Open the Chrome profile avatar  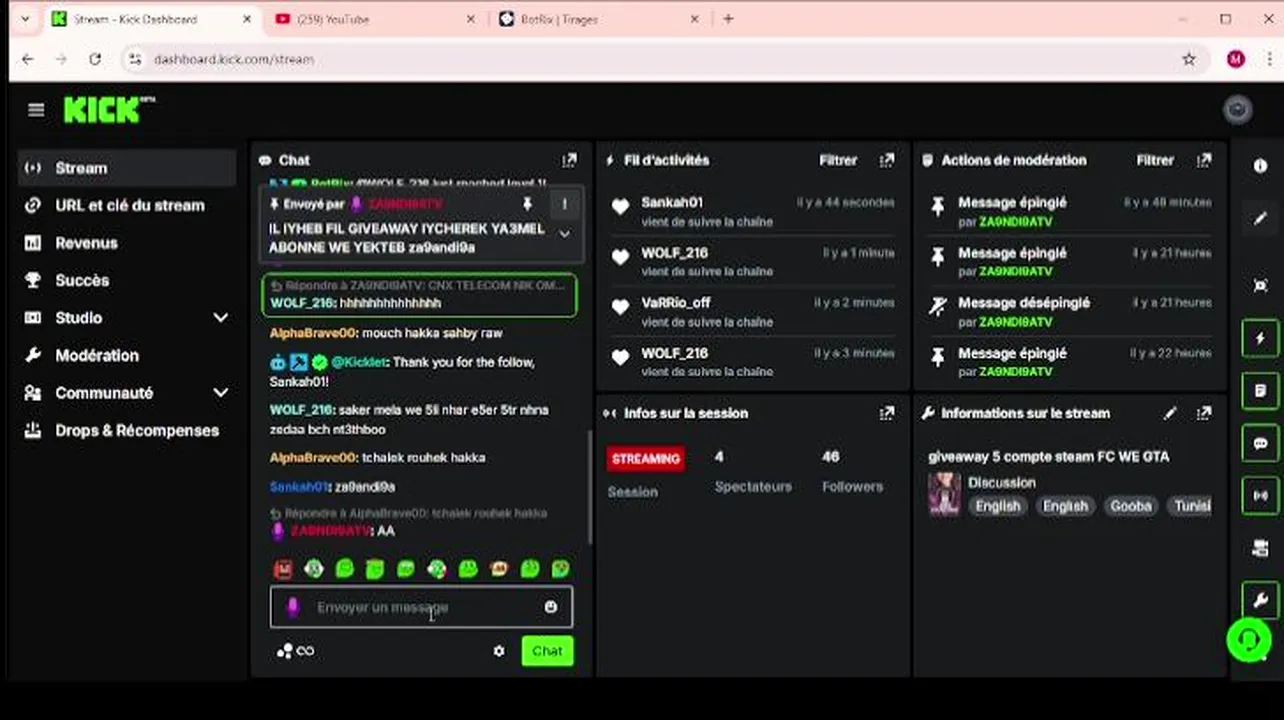1236,59
